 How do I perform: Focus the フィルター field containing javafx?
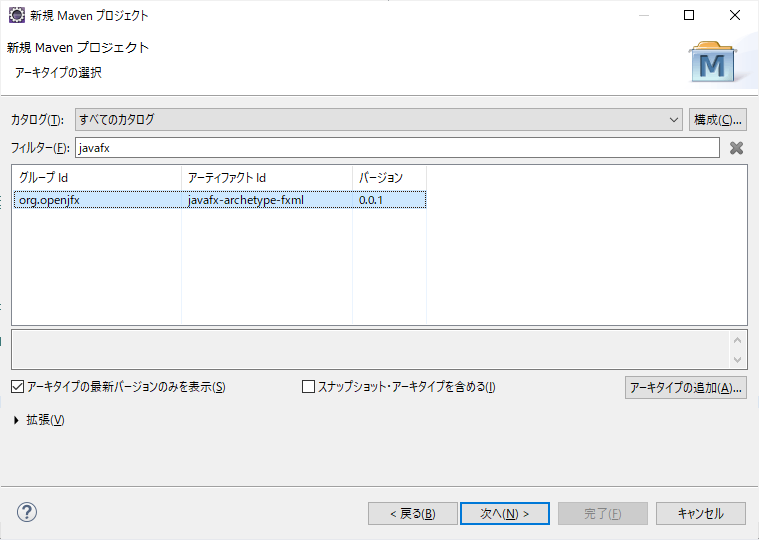click(397, 148)
